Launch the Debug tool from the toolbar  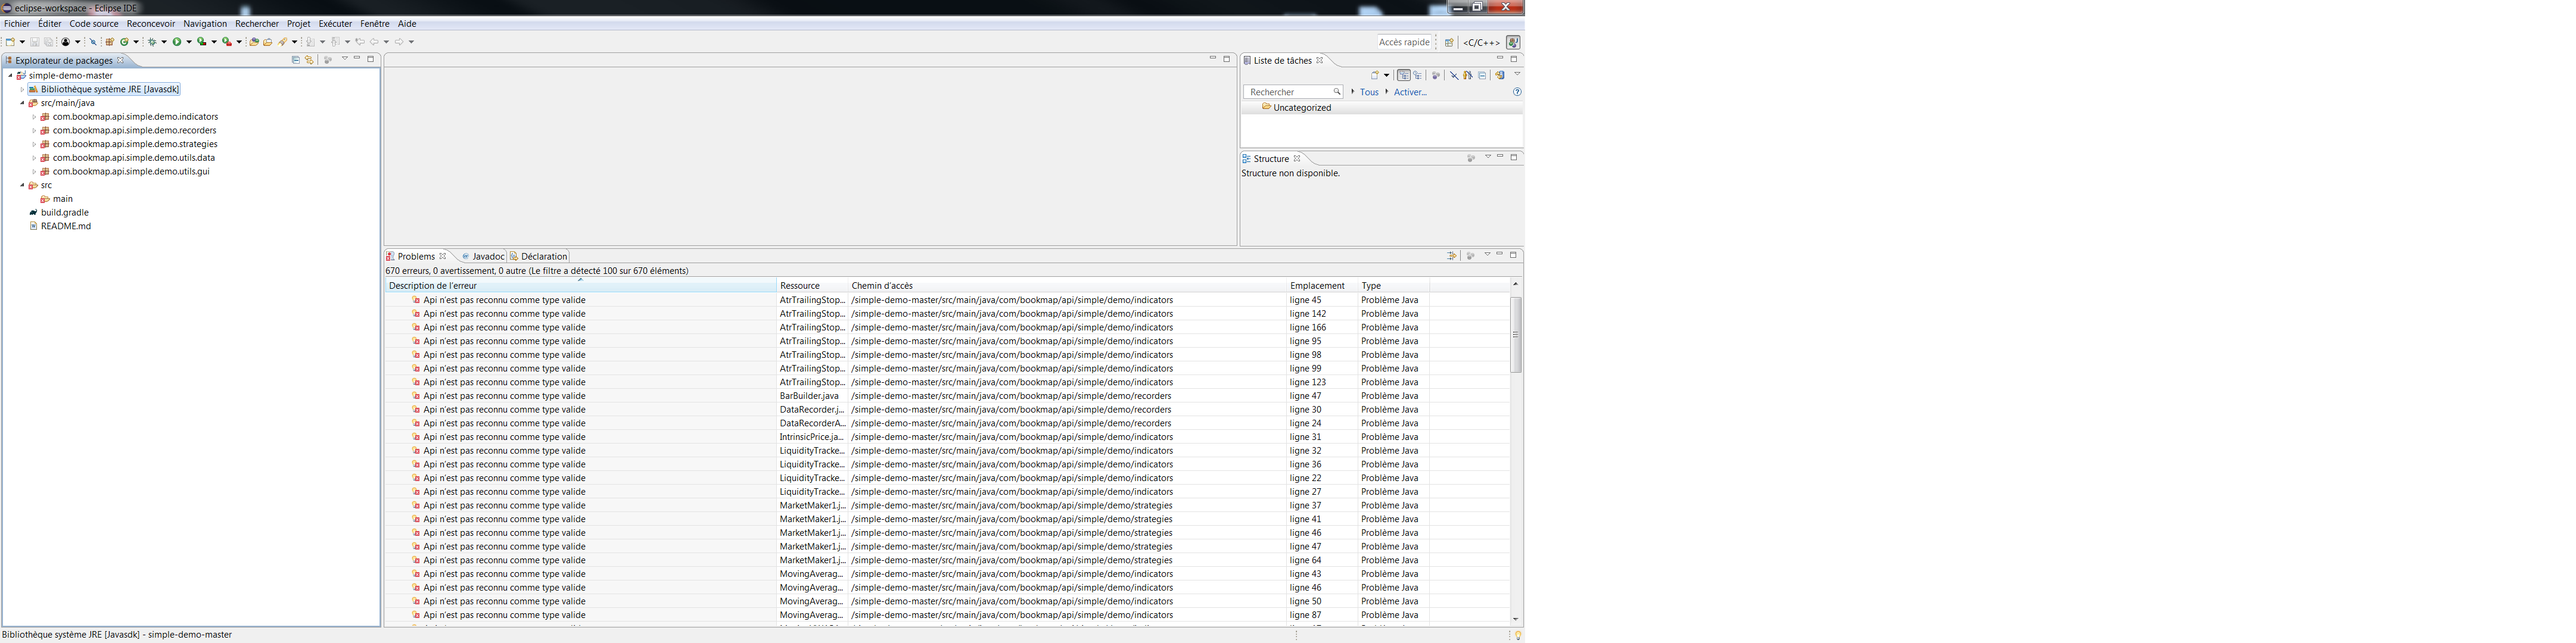point(152,41)
